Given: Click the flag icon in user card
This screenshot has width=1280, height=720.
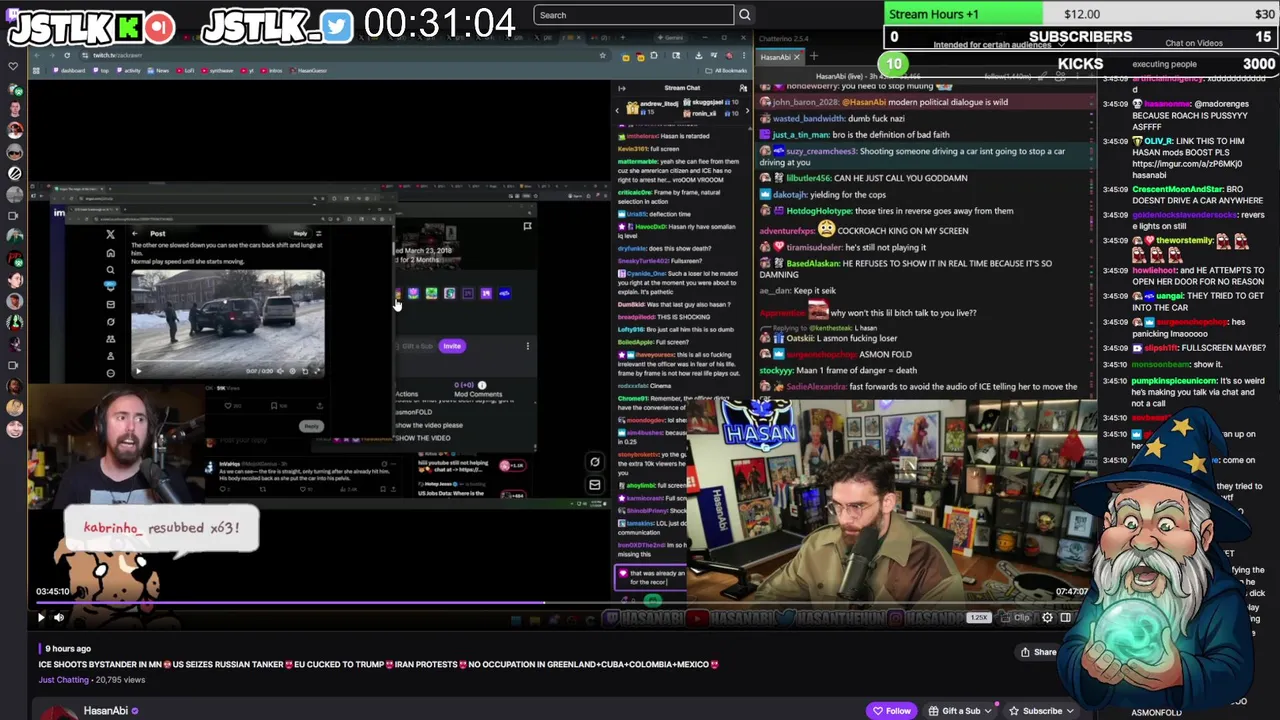Looking at the screenshot, I should (x=527, y=226).
